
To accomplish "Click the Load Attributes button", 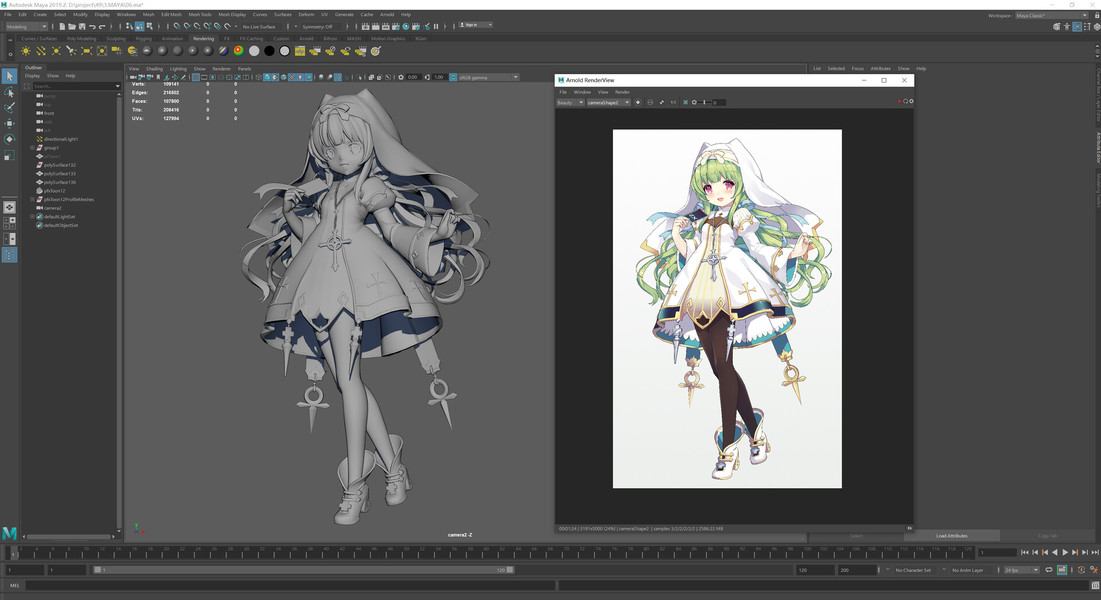I will pos(951,535).
